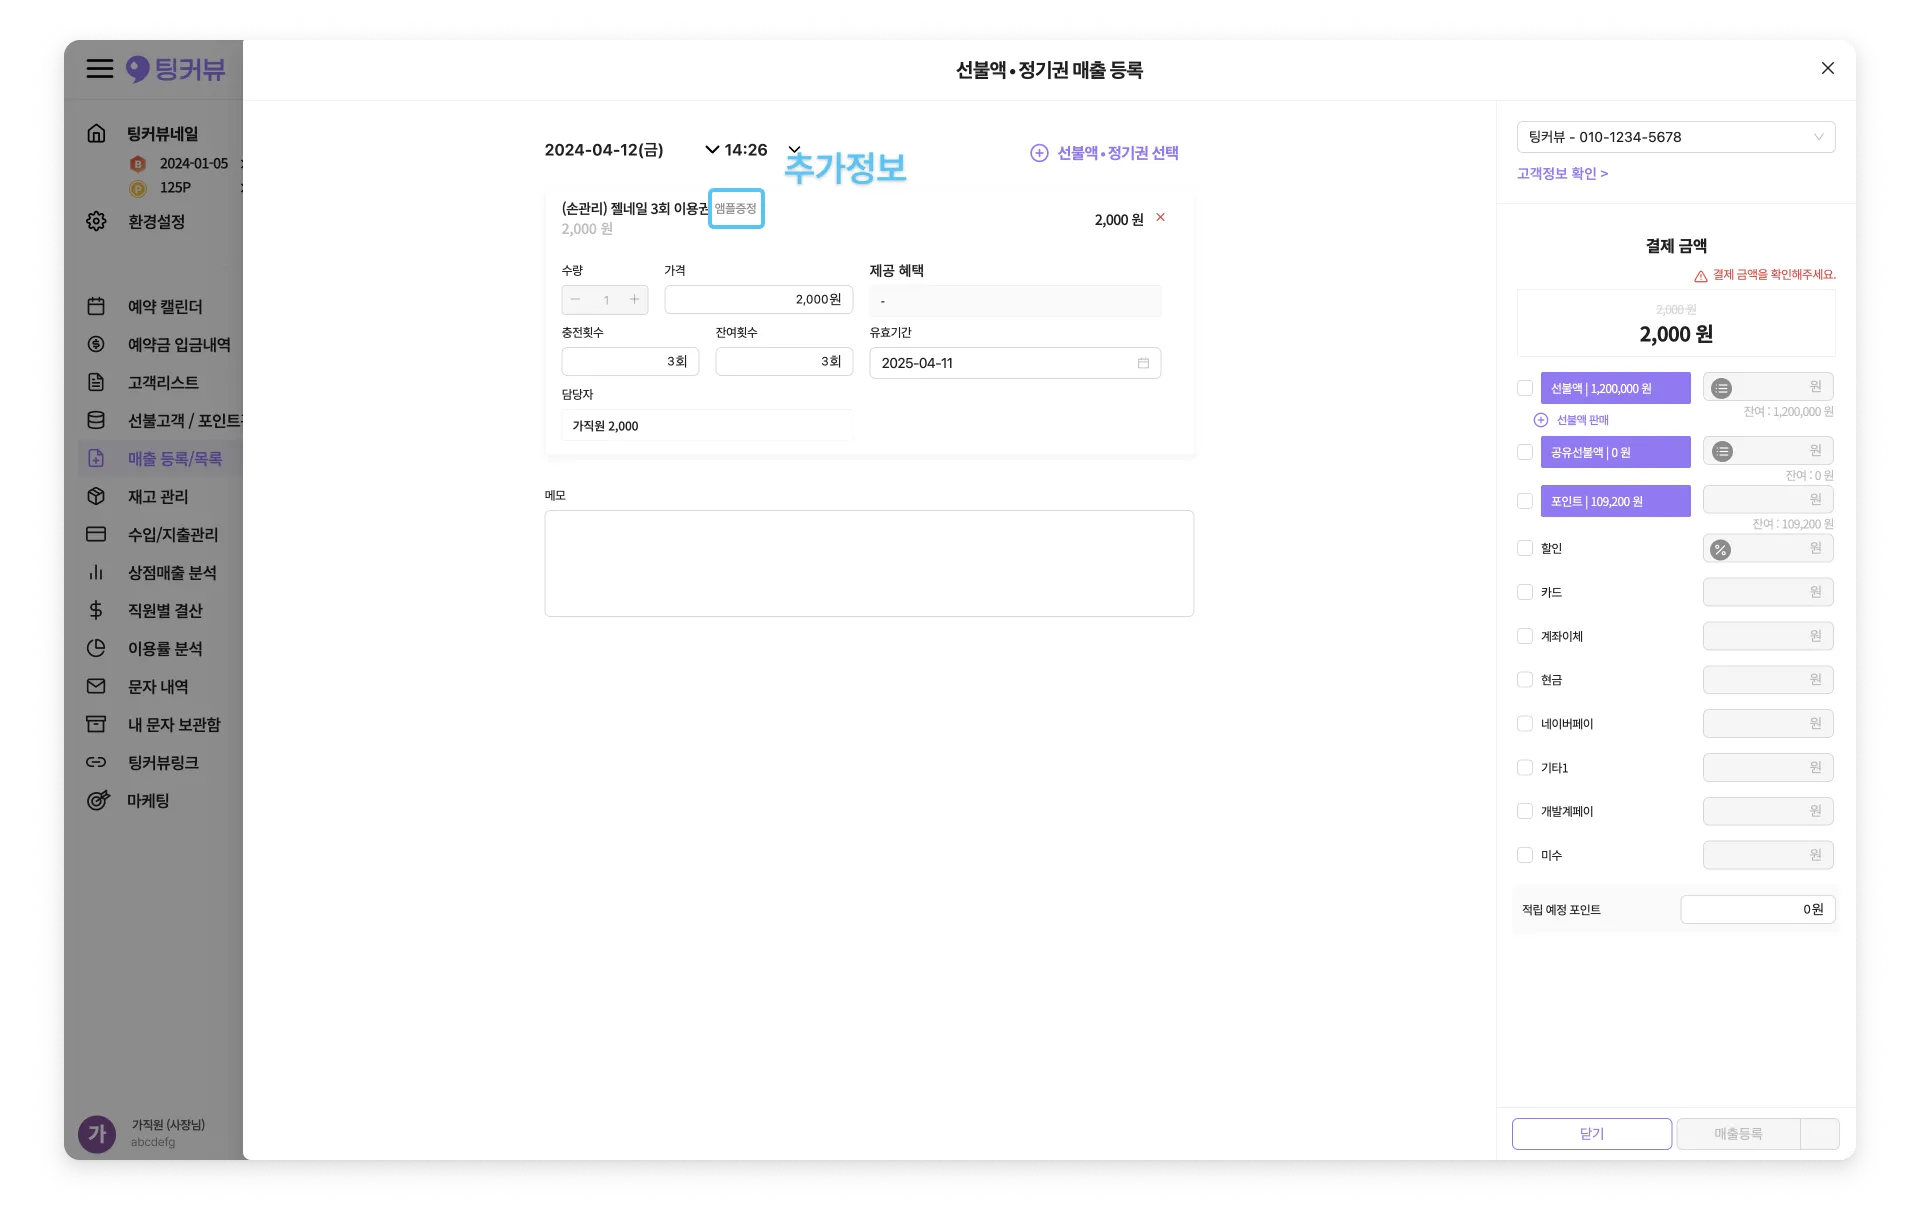Viewport: 1920px width, 1205px height.
Task: Open 예약 캘린더 in sidebar
Action: pos(164,307)
